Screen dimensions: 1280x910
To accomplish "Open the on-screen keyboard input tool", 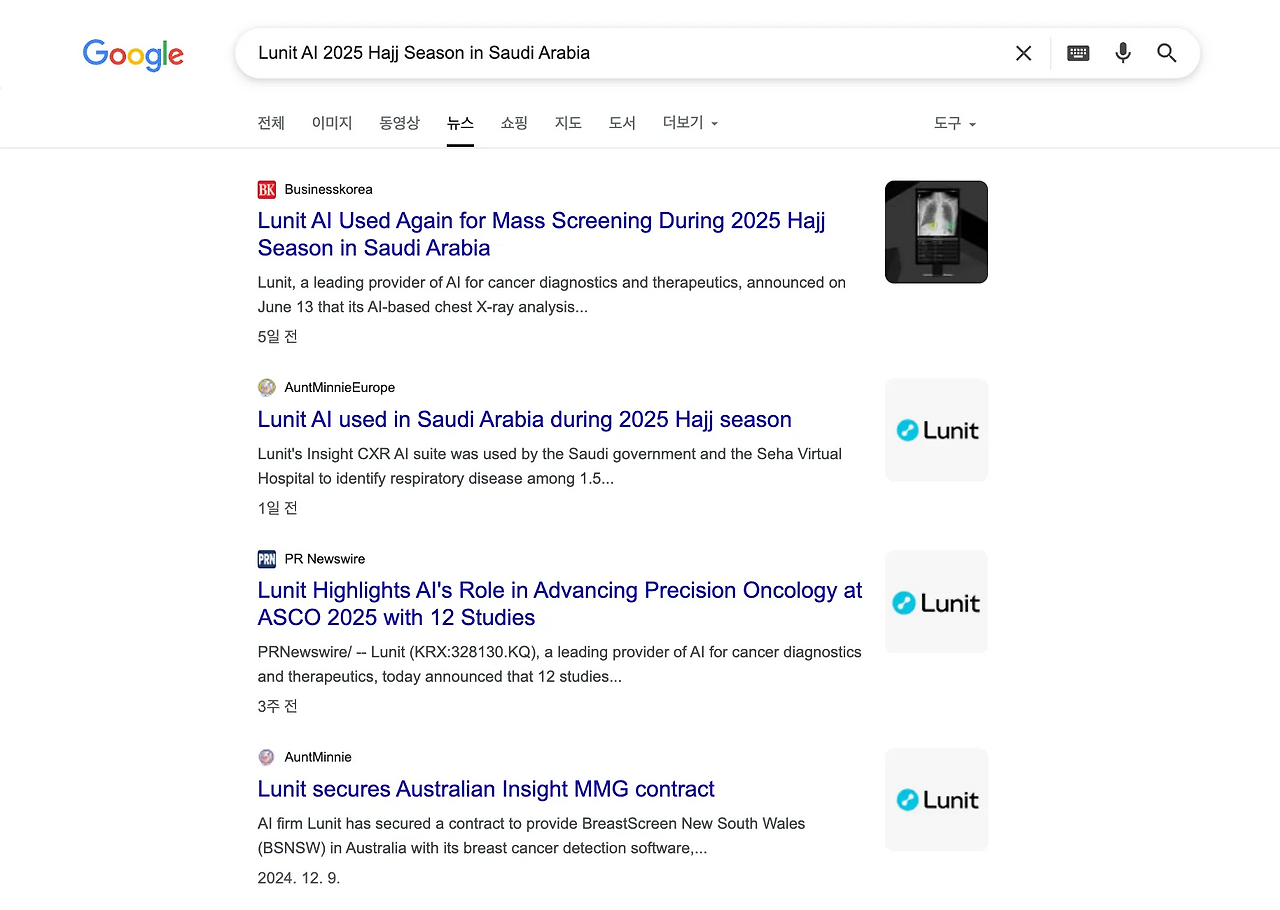I will click(1078, 53).
